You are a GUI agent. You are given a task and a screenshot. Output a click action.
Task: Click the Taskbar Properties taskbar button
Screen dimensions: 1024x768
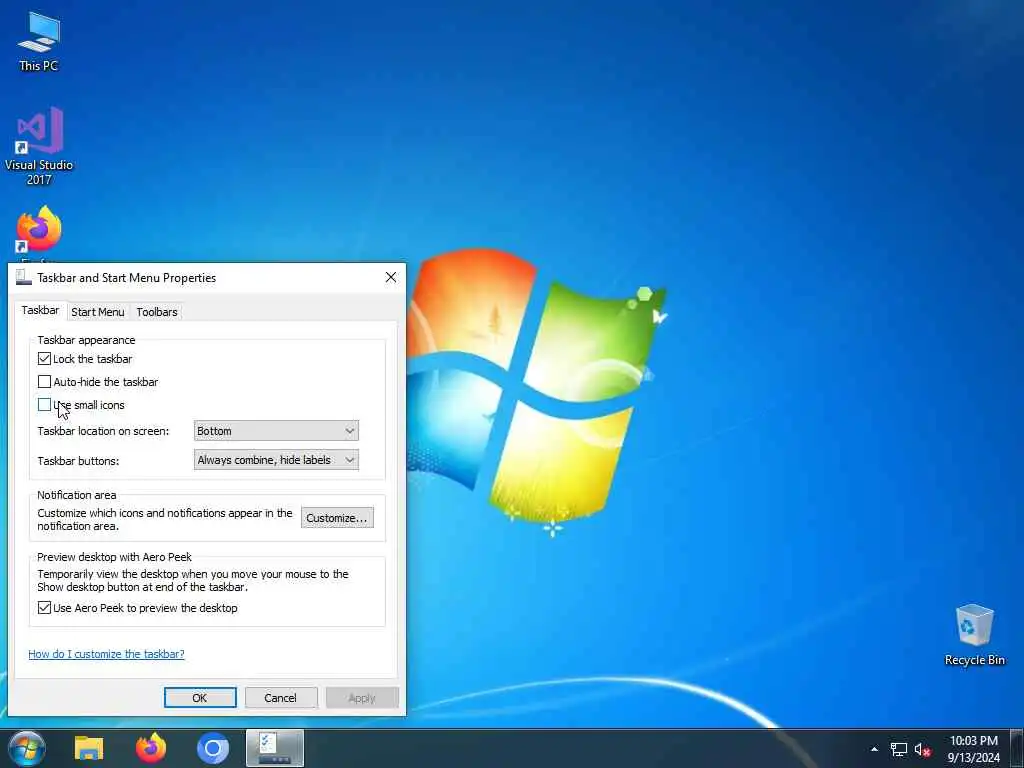[x=274, y=748]
